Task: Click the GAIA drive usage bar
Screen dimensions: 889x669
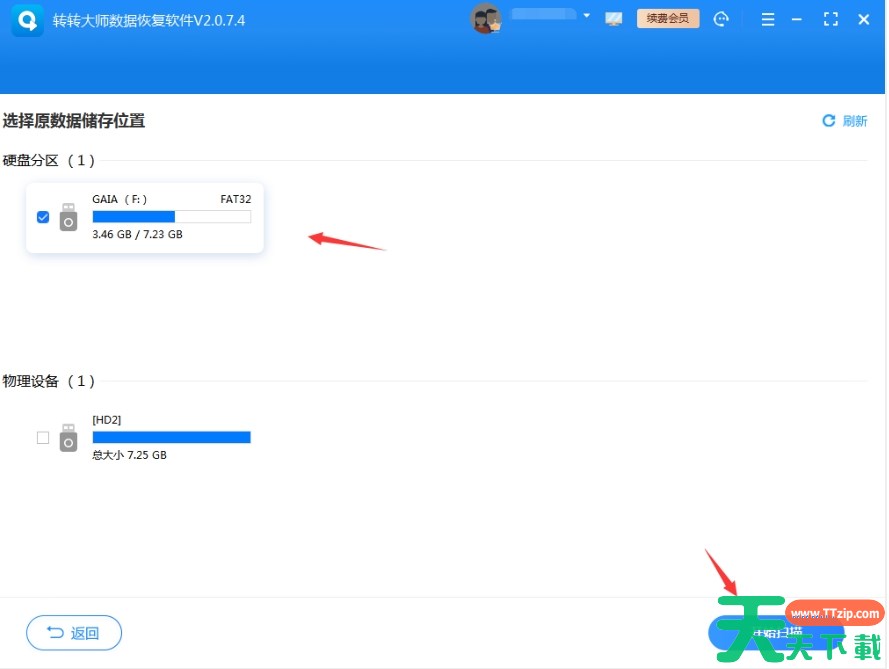Action: [x=171, y=217]
